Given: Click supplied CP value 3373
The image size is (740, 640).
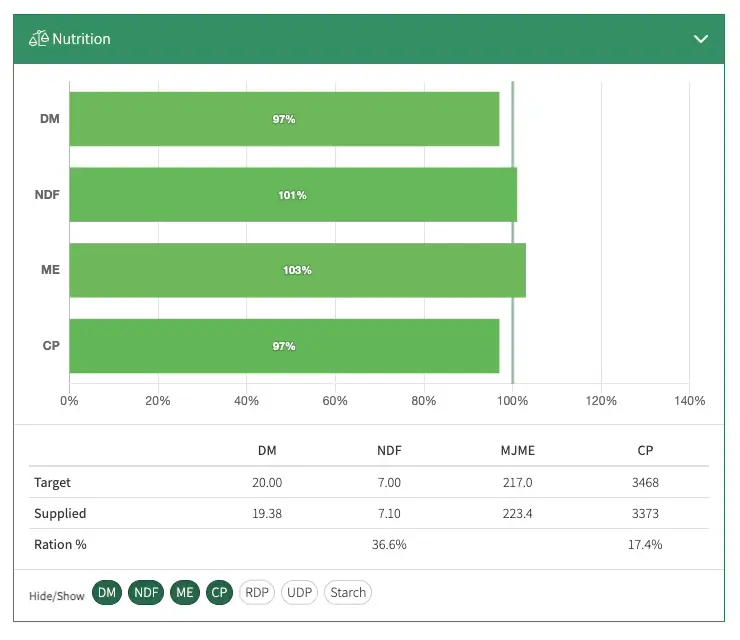Looking at the screenshot, I should coord(645,514).
